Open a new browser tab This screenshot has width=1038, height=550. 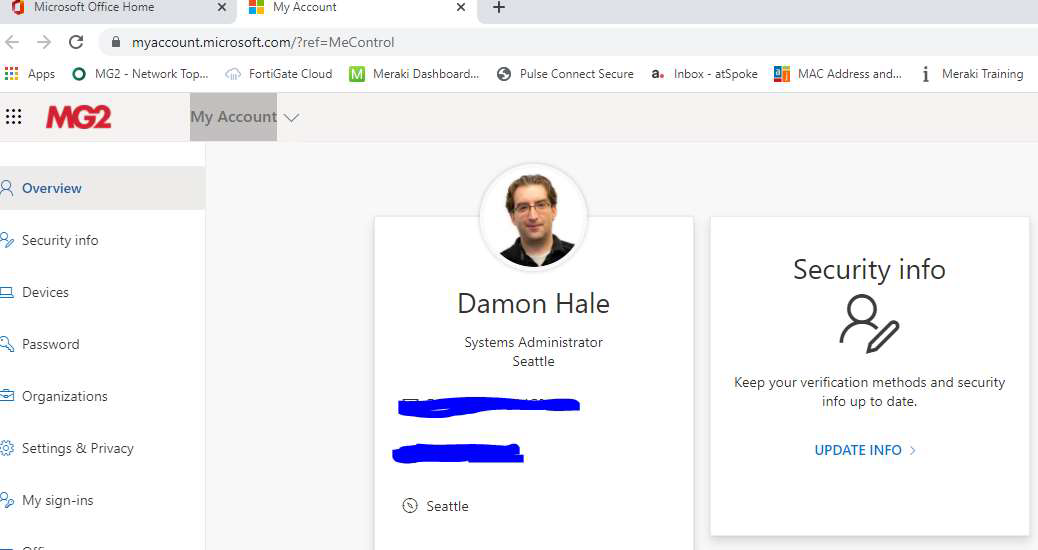[x=499, y=8]
